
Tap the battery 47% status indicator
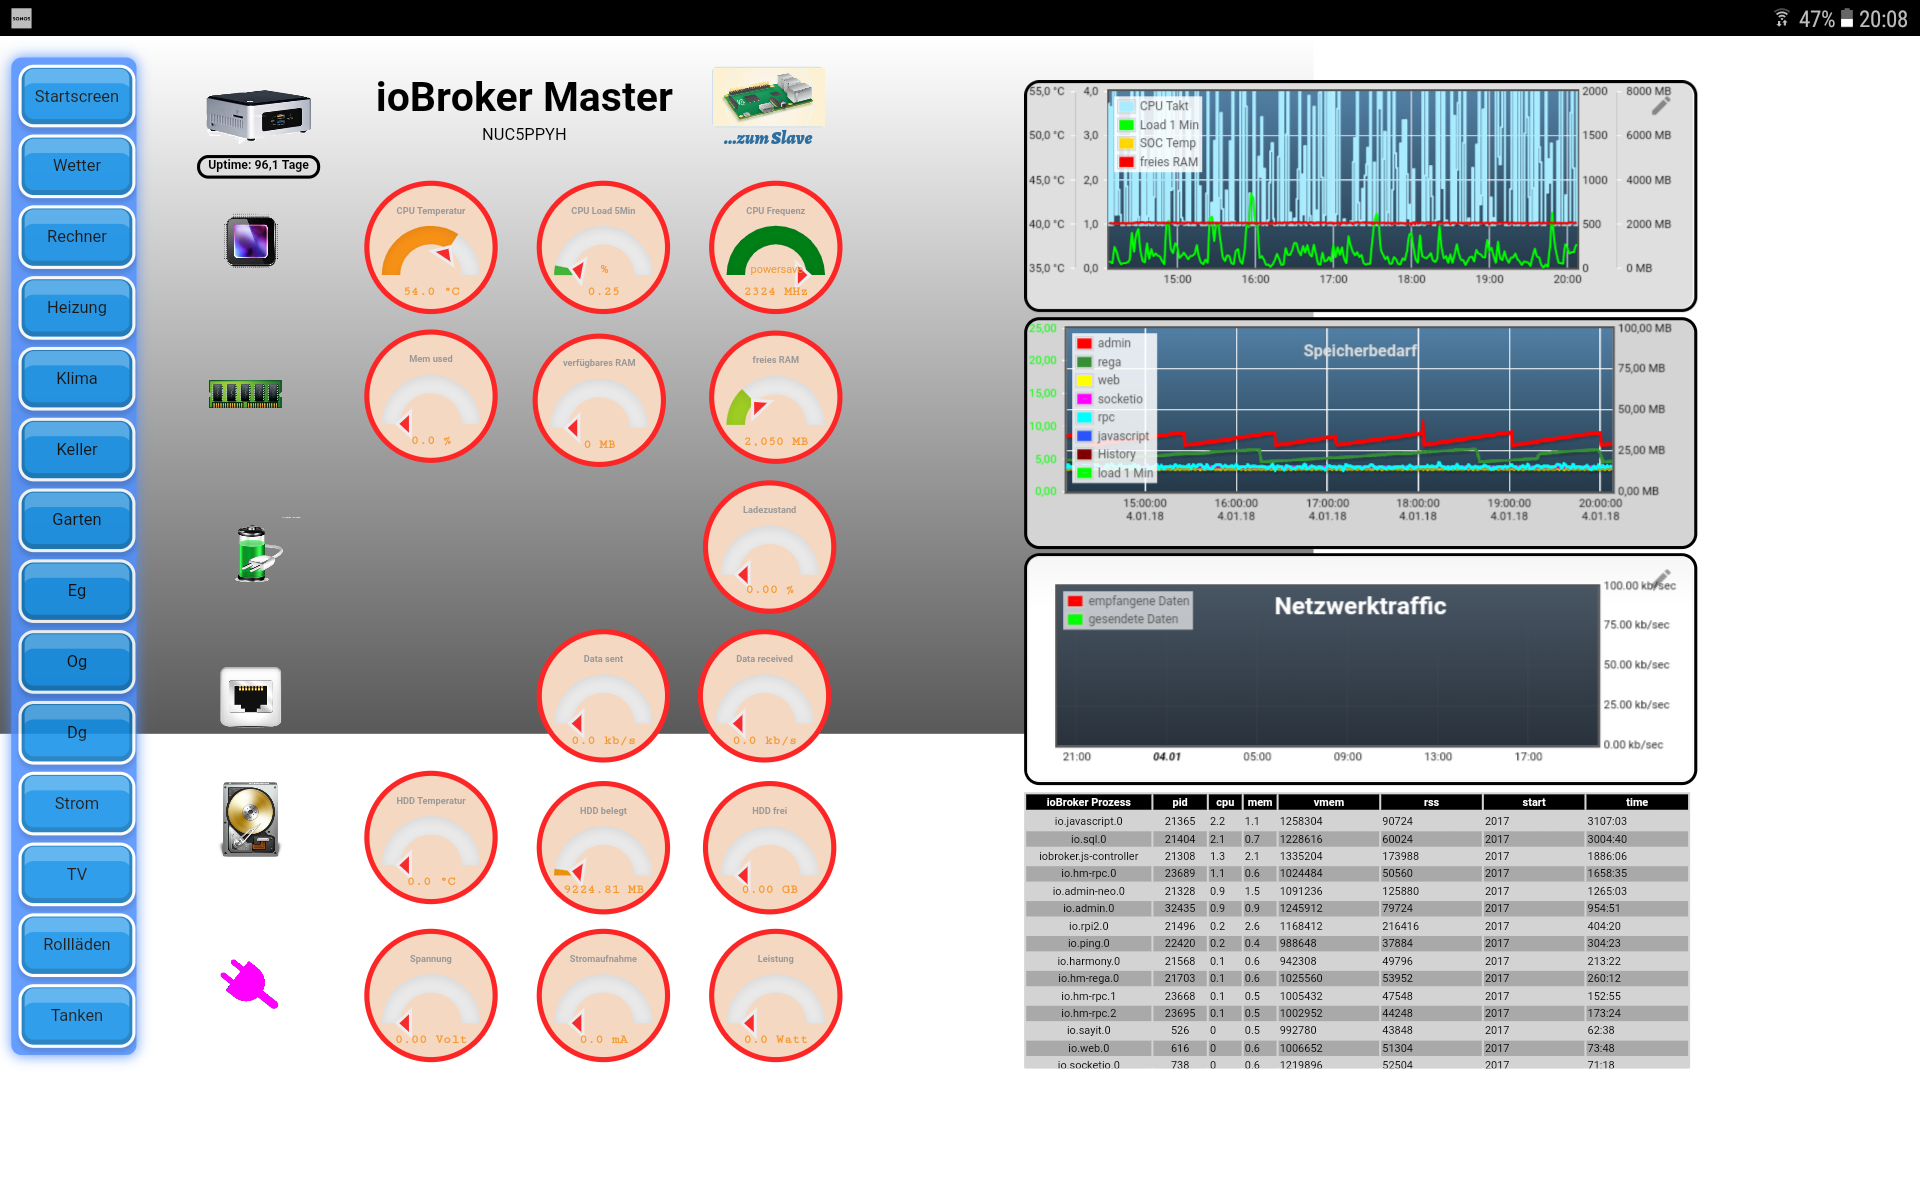(1826, 19)
